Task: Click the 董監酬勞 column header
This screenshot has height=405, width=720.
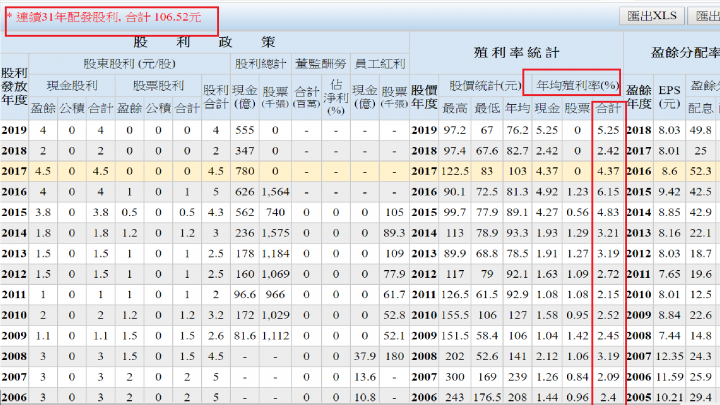Action: coord(321,64)
